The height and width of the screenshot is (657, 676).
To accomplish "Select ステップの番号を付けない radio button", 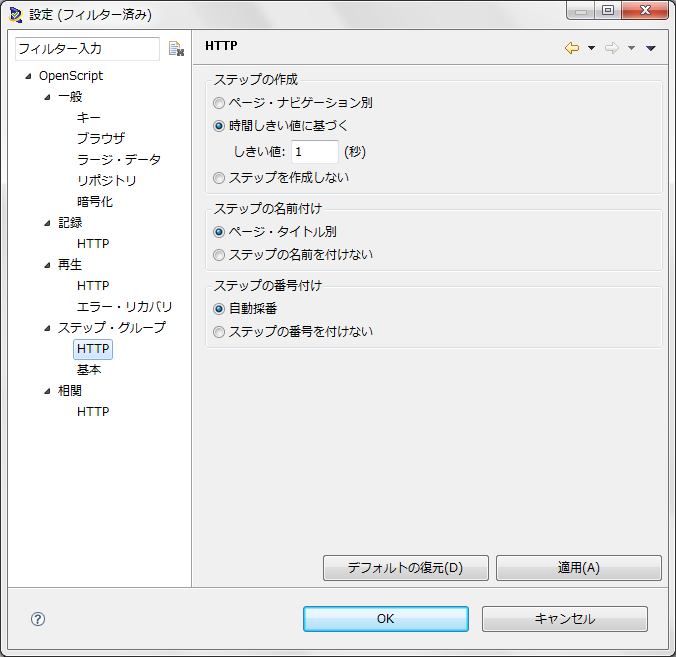I will pyautogui.click(x=219, y=332).
